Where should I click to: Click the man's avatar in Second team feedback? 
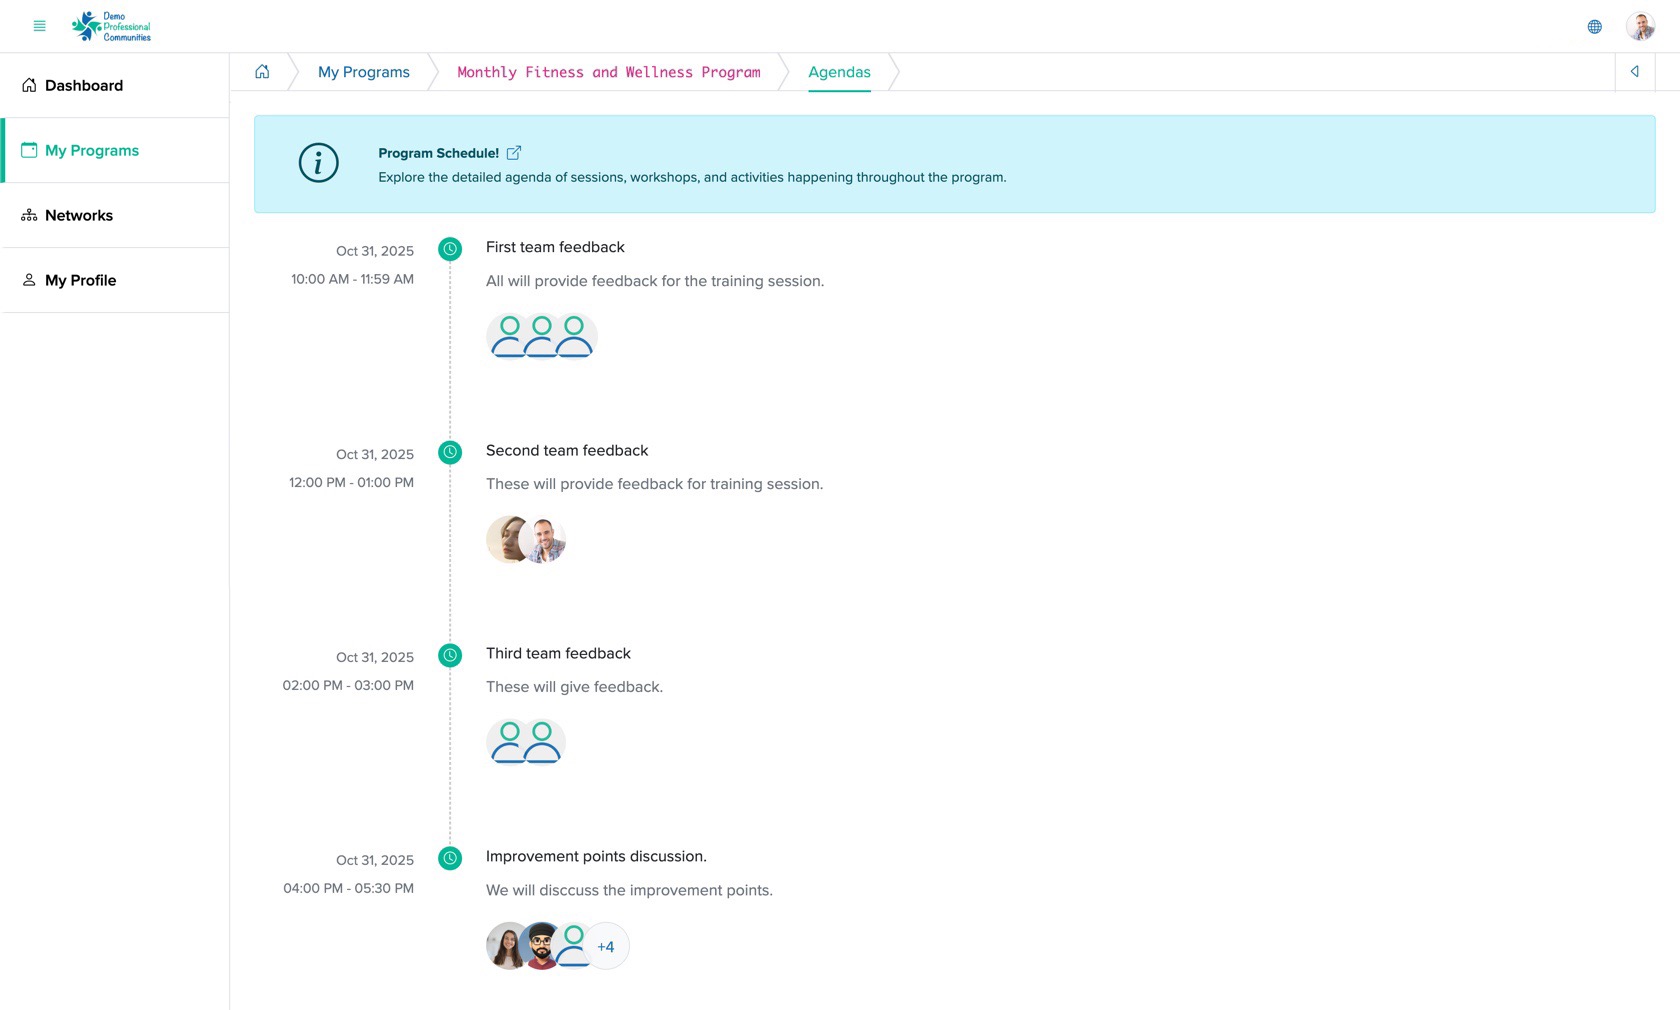pos(543,540)
